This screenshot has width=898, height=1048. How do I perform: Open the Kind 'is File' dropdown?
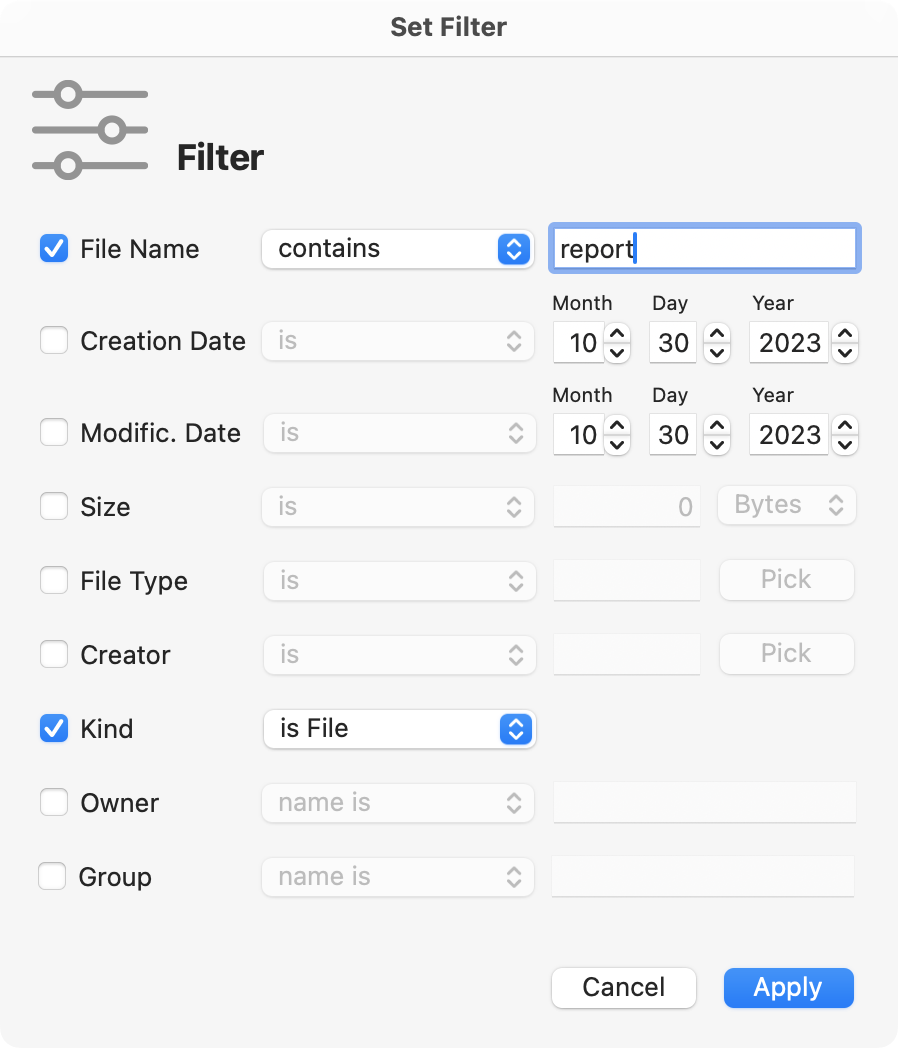400,729
